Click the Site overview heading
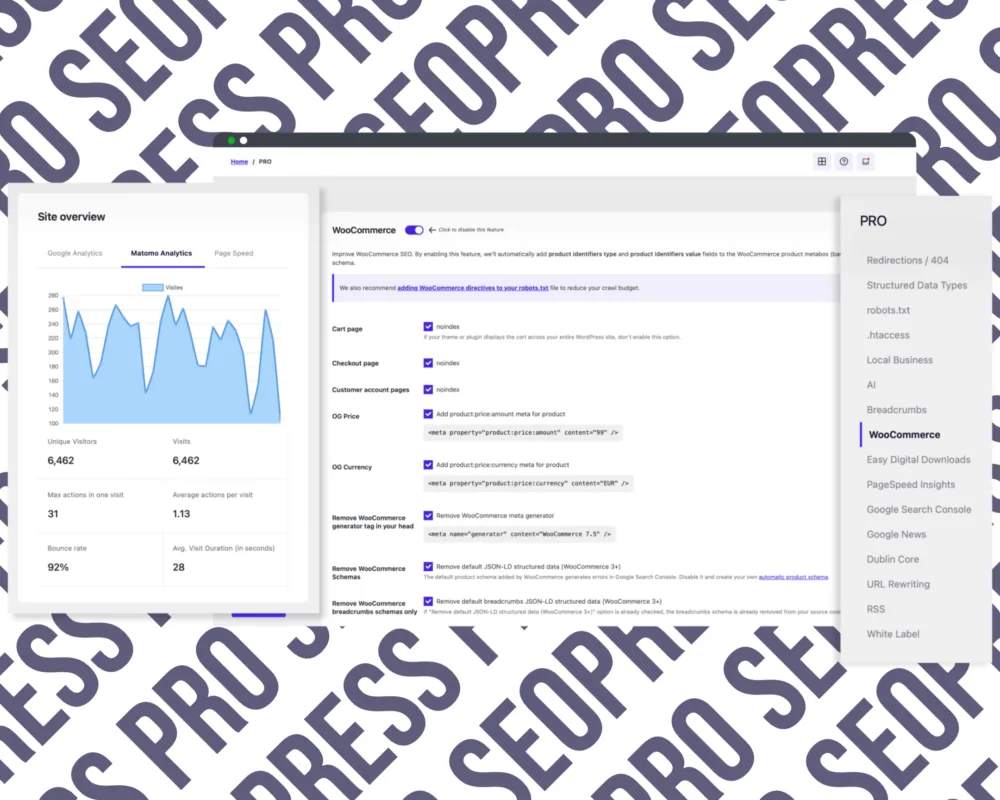1000x800 pixels. (x=71, y=217)
